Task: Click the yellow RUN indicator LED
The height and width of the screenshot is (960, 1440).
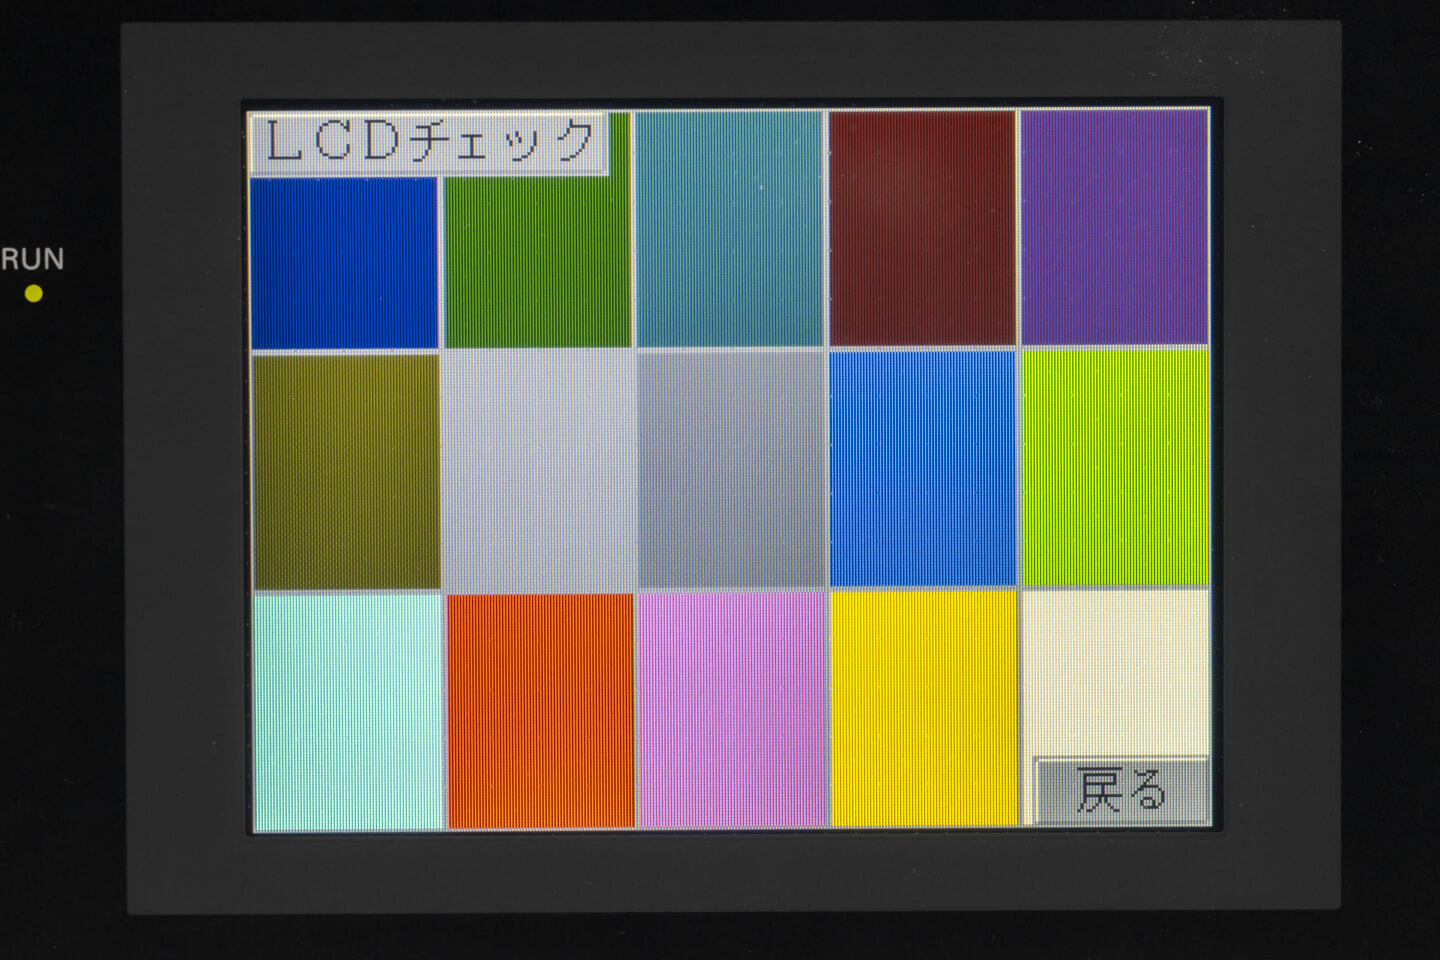Action: [34, 294]
